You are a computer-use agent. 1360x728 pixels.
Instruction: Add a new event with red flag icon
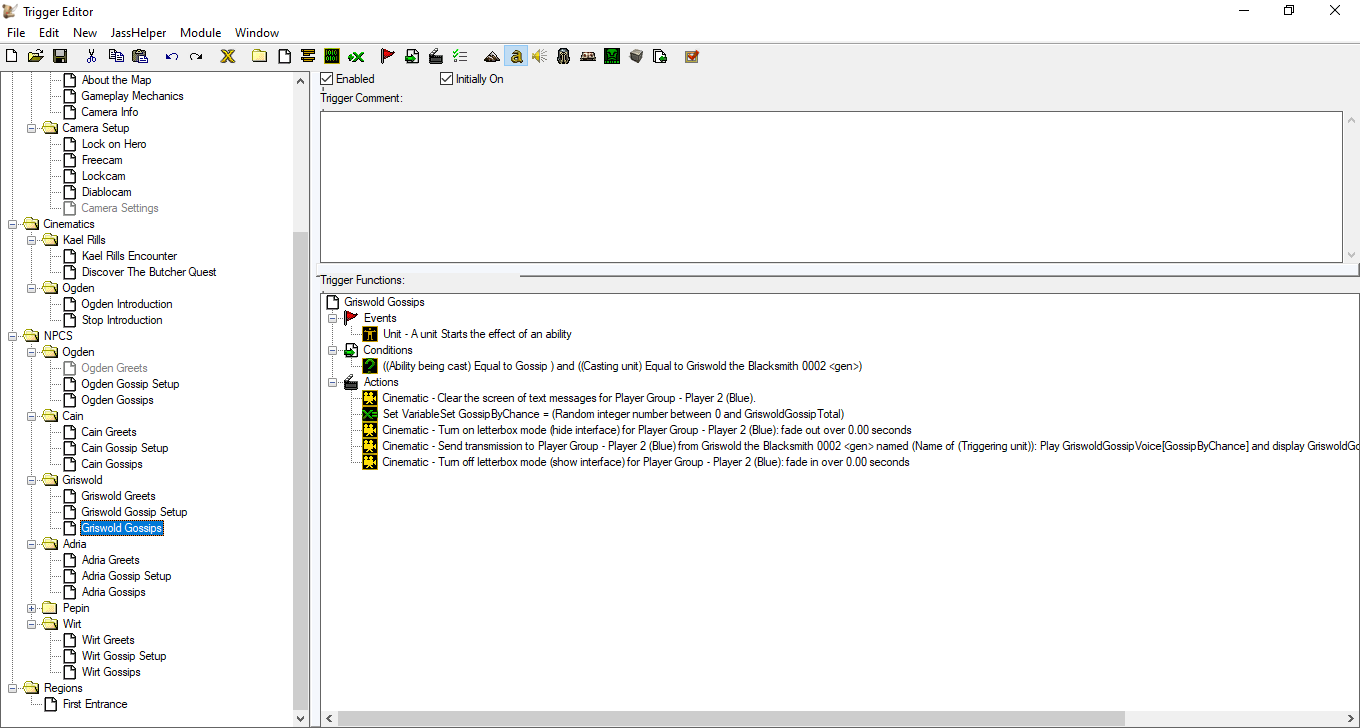(x=388, y=56)
